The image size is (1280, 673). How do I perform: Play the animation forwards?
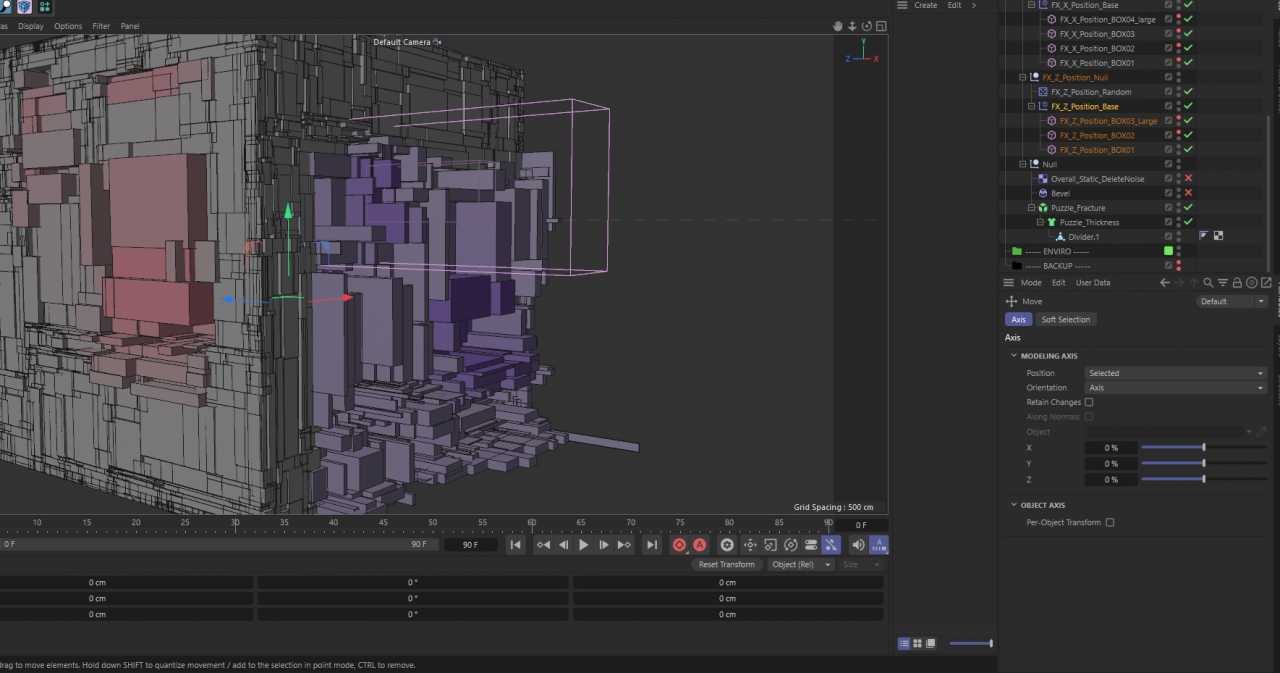pyautogui.click(x=584, y=545)
